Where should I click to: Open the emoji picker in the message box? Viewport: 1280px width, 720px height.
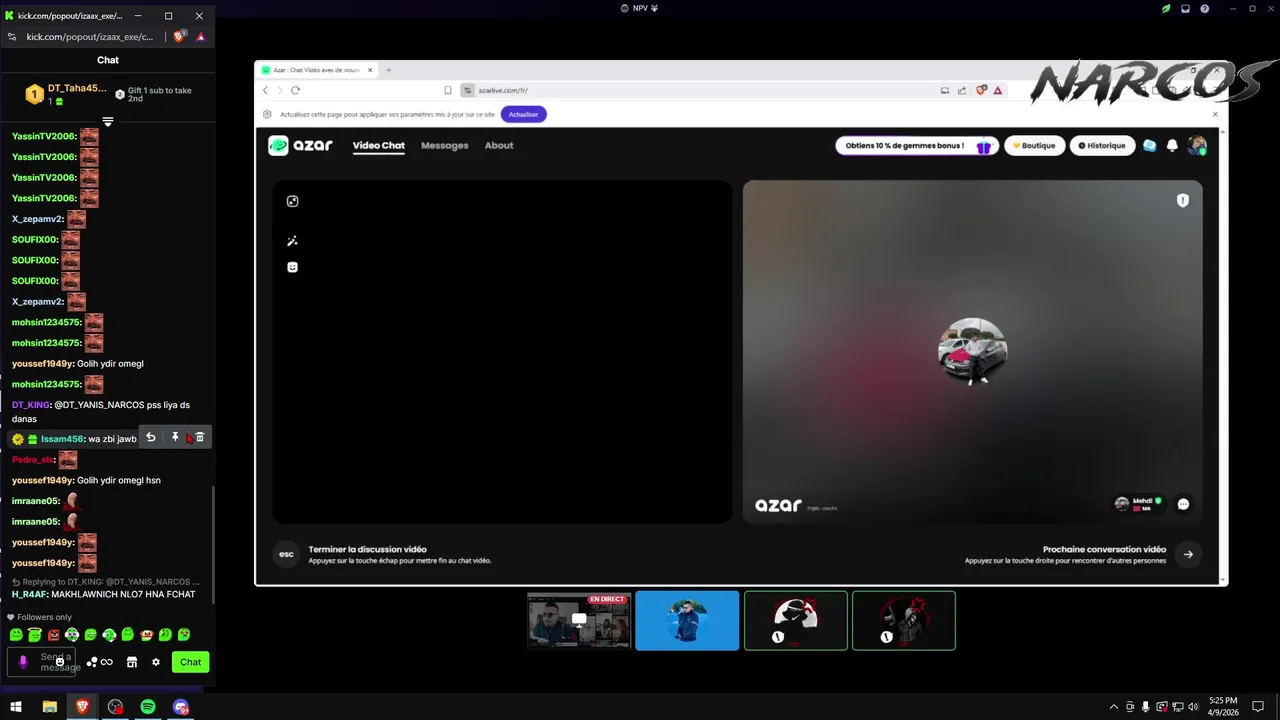tap(60, 662)
